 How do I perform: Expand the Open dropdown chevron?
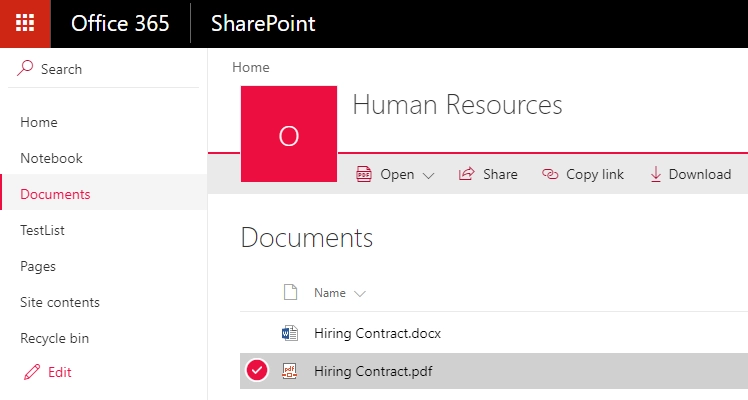tap(428, 175)
